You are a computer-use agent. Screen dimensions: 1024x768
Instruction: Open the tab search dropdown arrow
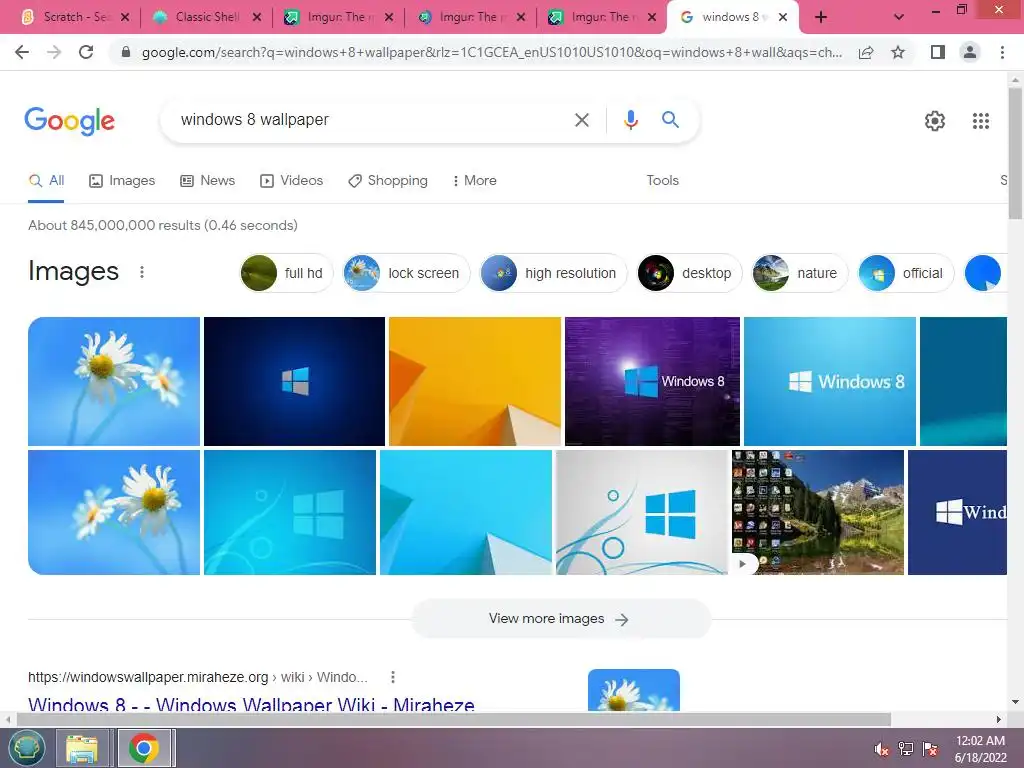point(899,18)
